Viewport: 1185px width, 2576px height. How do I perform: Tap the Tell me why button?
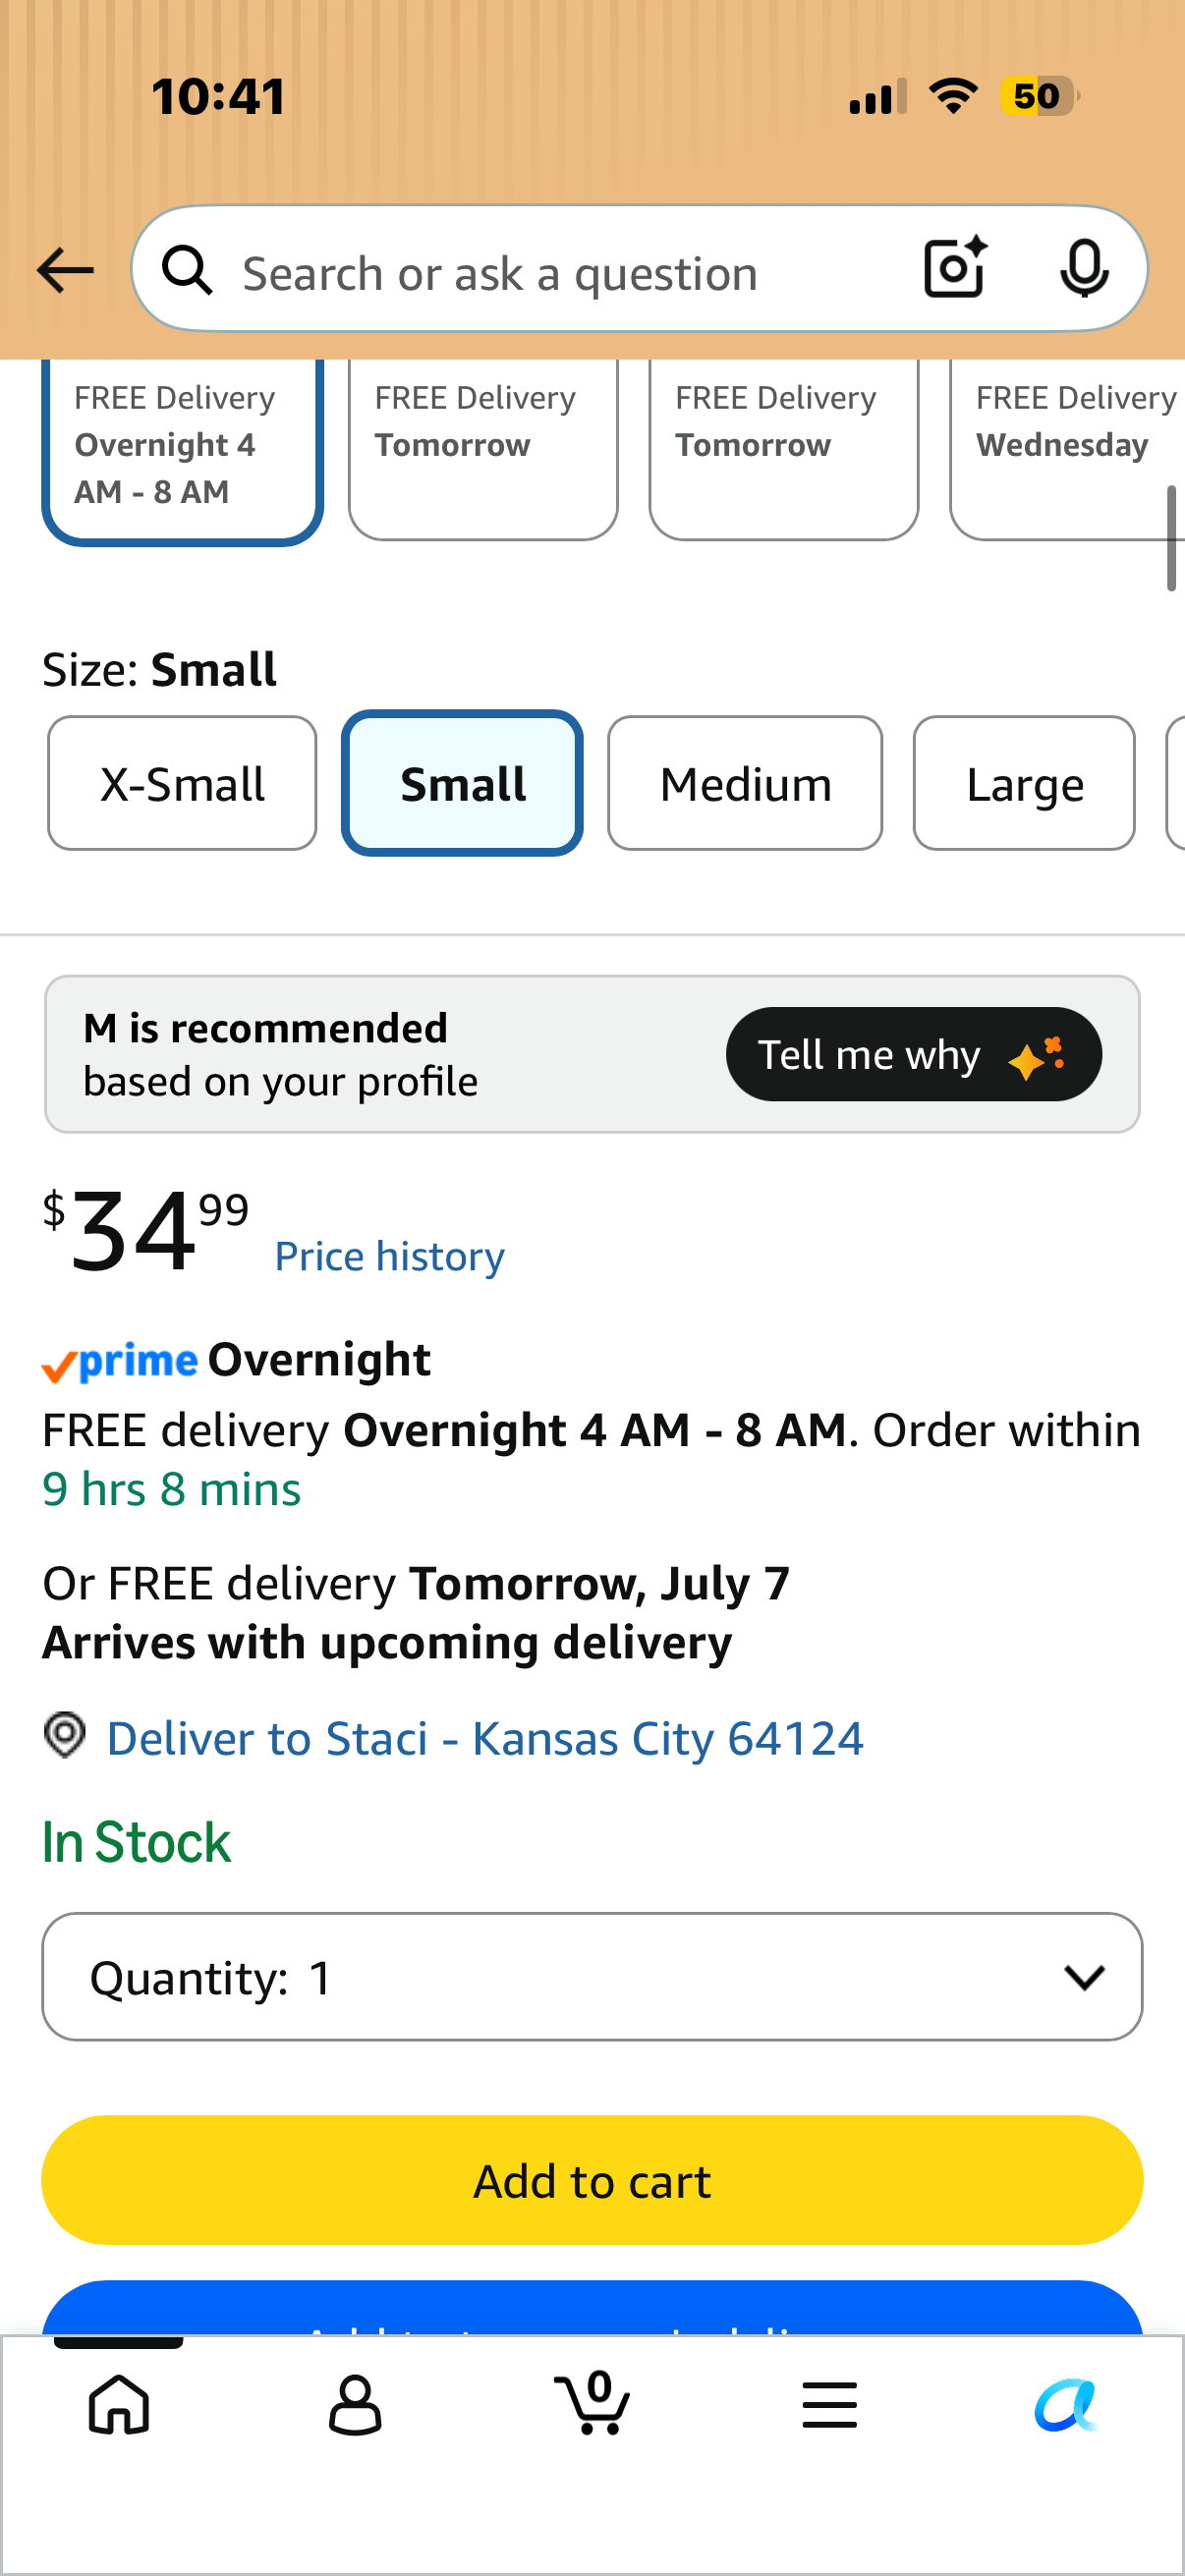pos(914,1054)
